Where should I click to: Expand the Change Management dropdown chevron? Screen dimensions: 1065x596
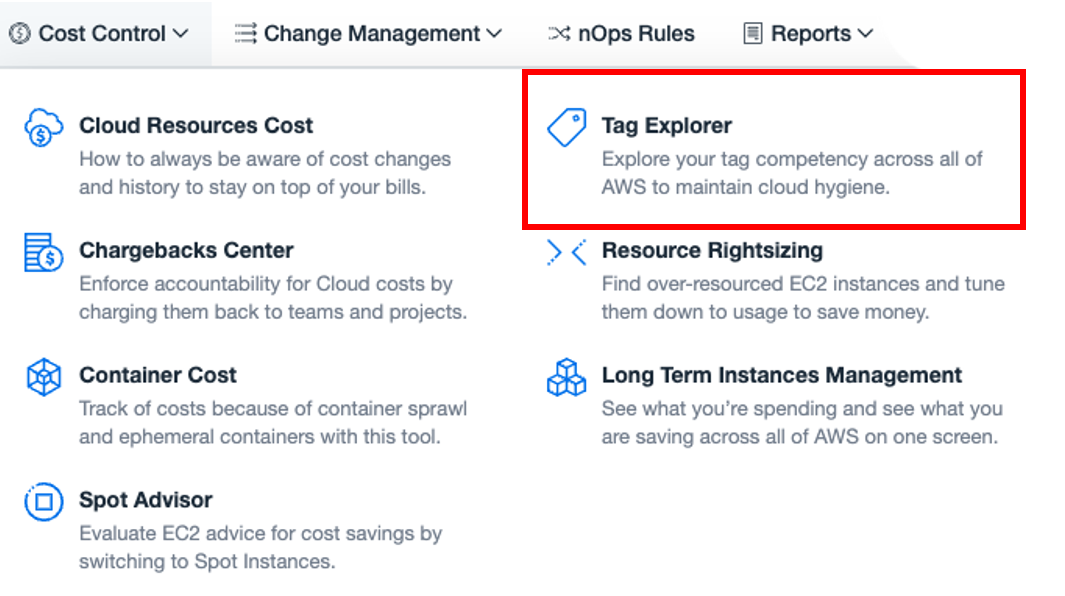coord(494,33)
